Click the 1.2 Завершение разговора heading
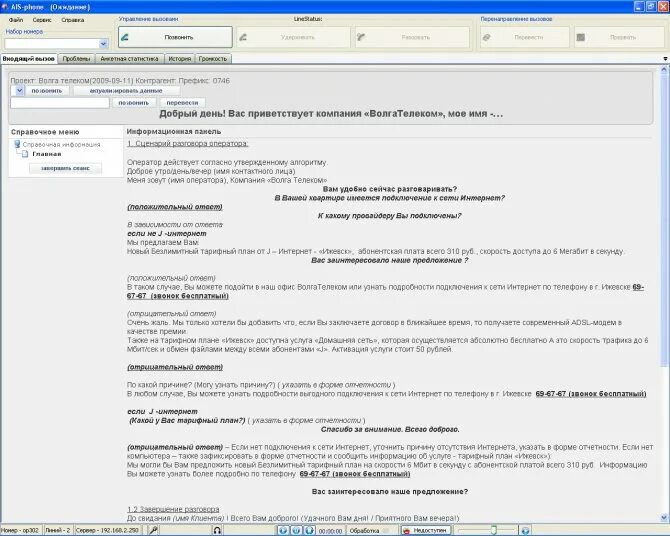670x536 pixels. click(173, 509)
